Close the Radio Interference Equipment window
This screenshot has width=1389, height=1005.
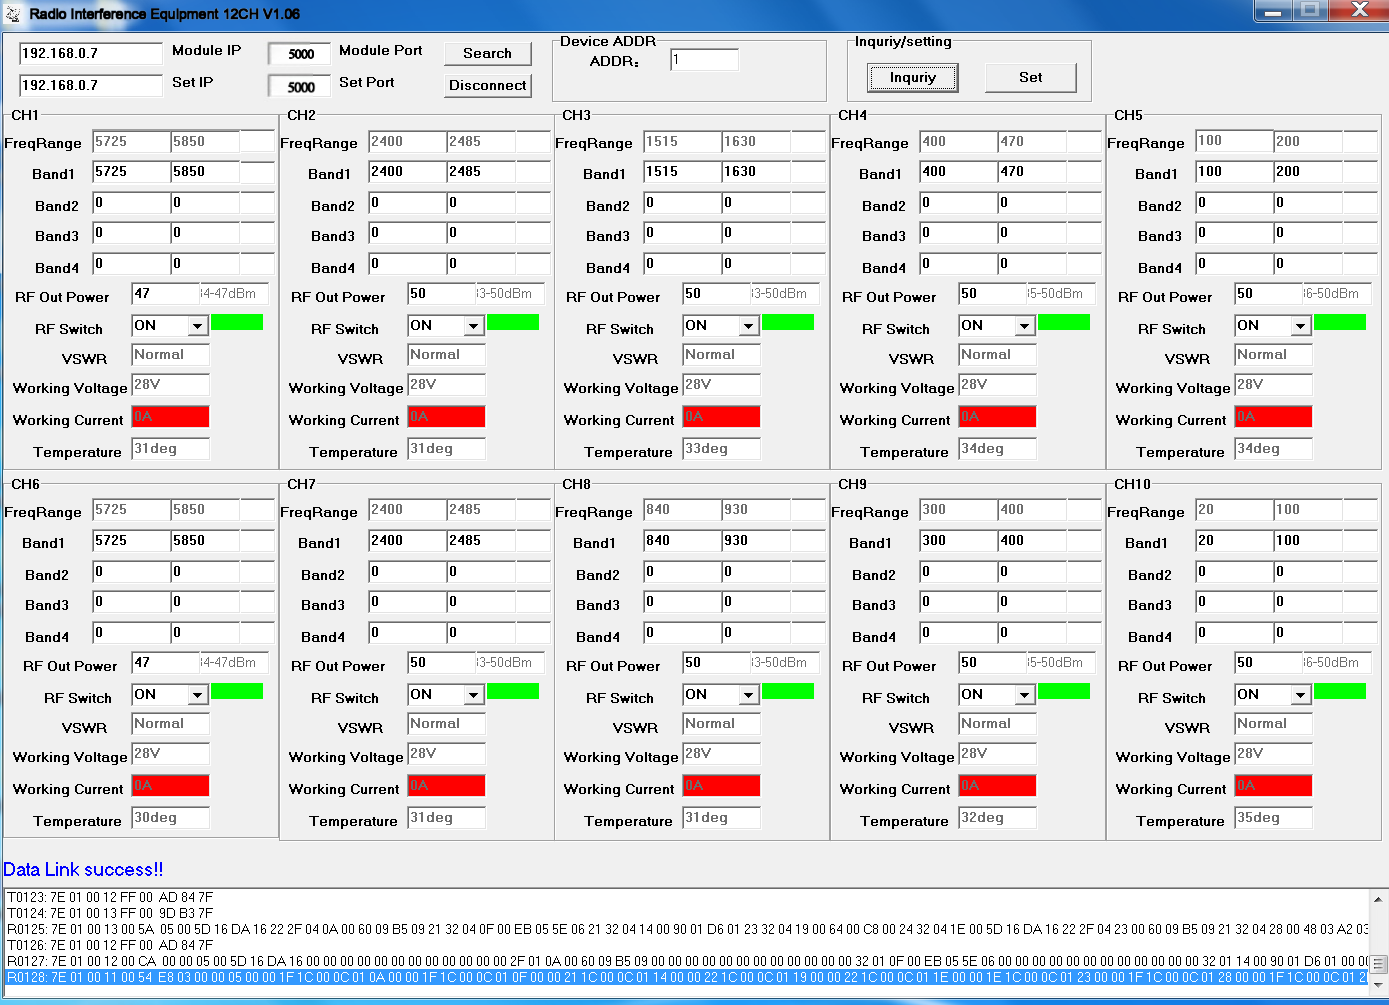(1360, 11)
